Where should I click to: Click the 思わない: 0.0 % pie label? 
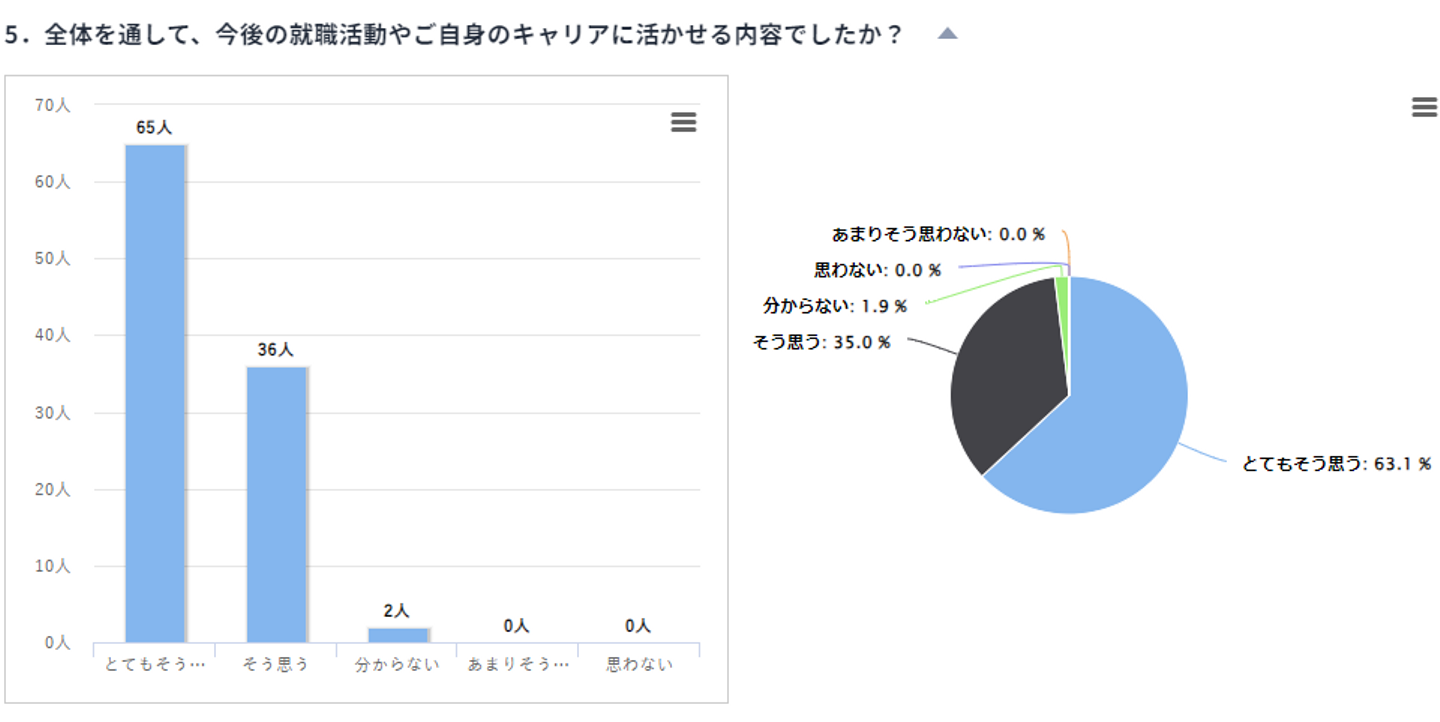click(x=877, y=270)
